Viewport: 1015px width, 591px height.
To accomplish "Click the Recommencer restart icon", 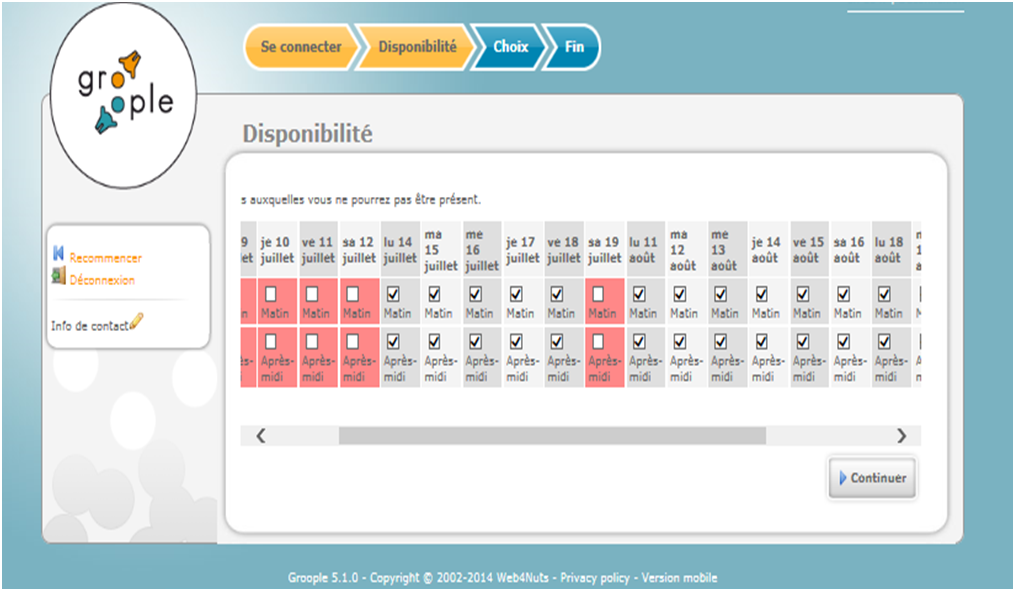I will (58, 253).
